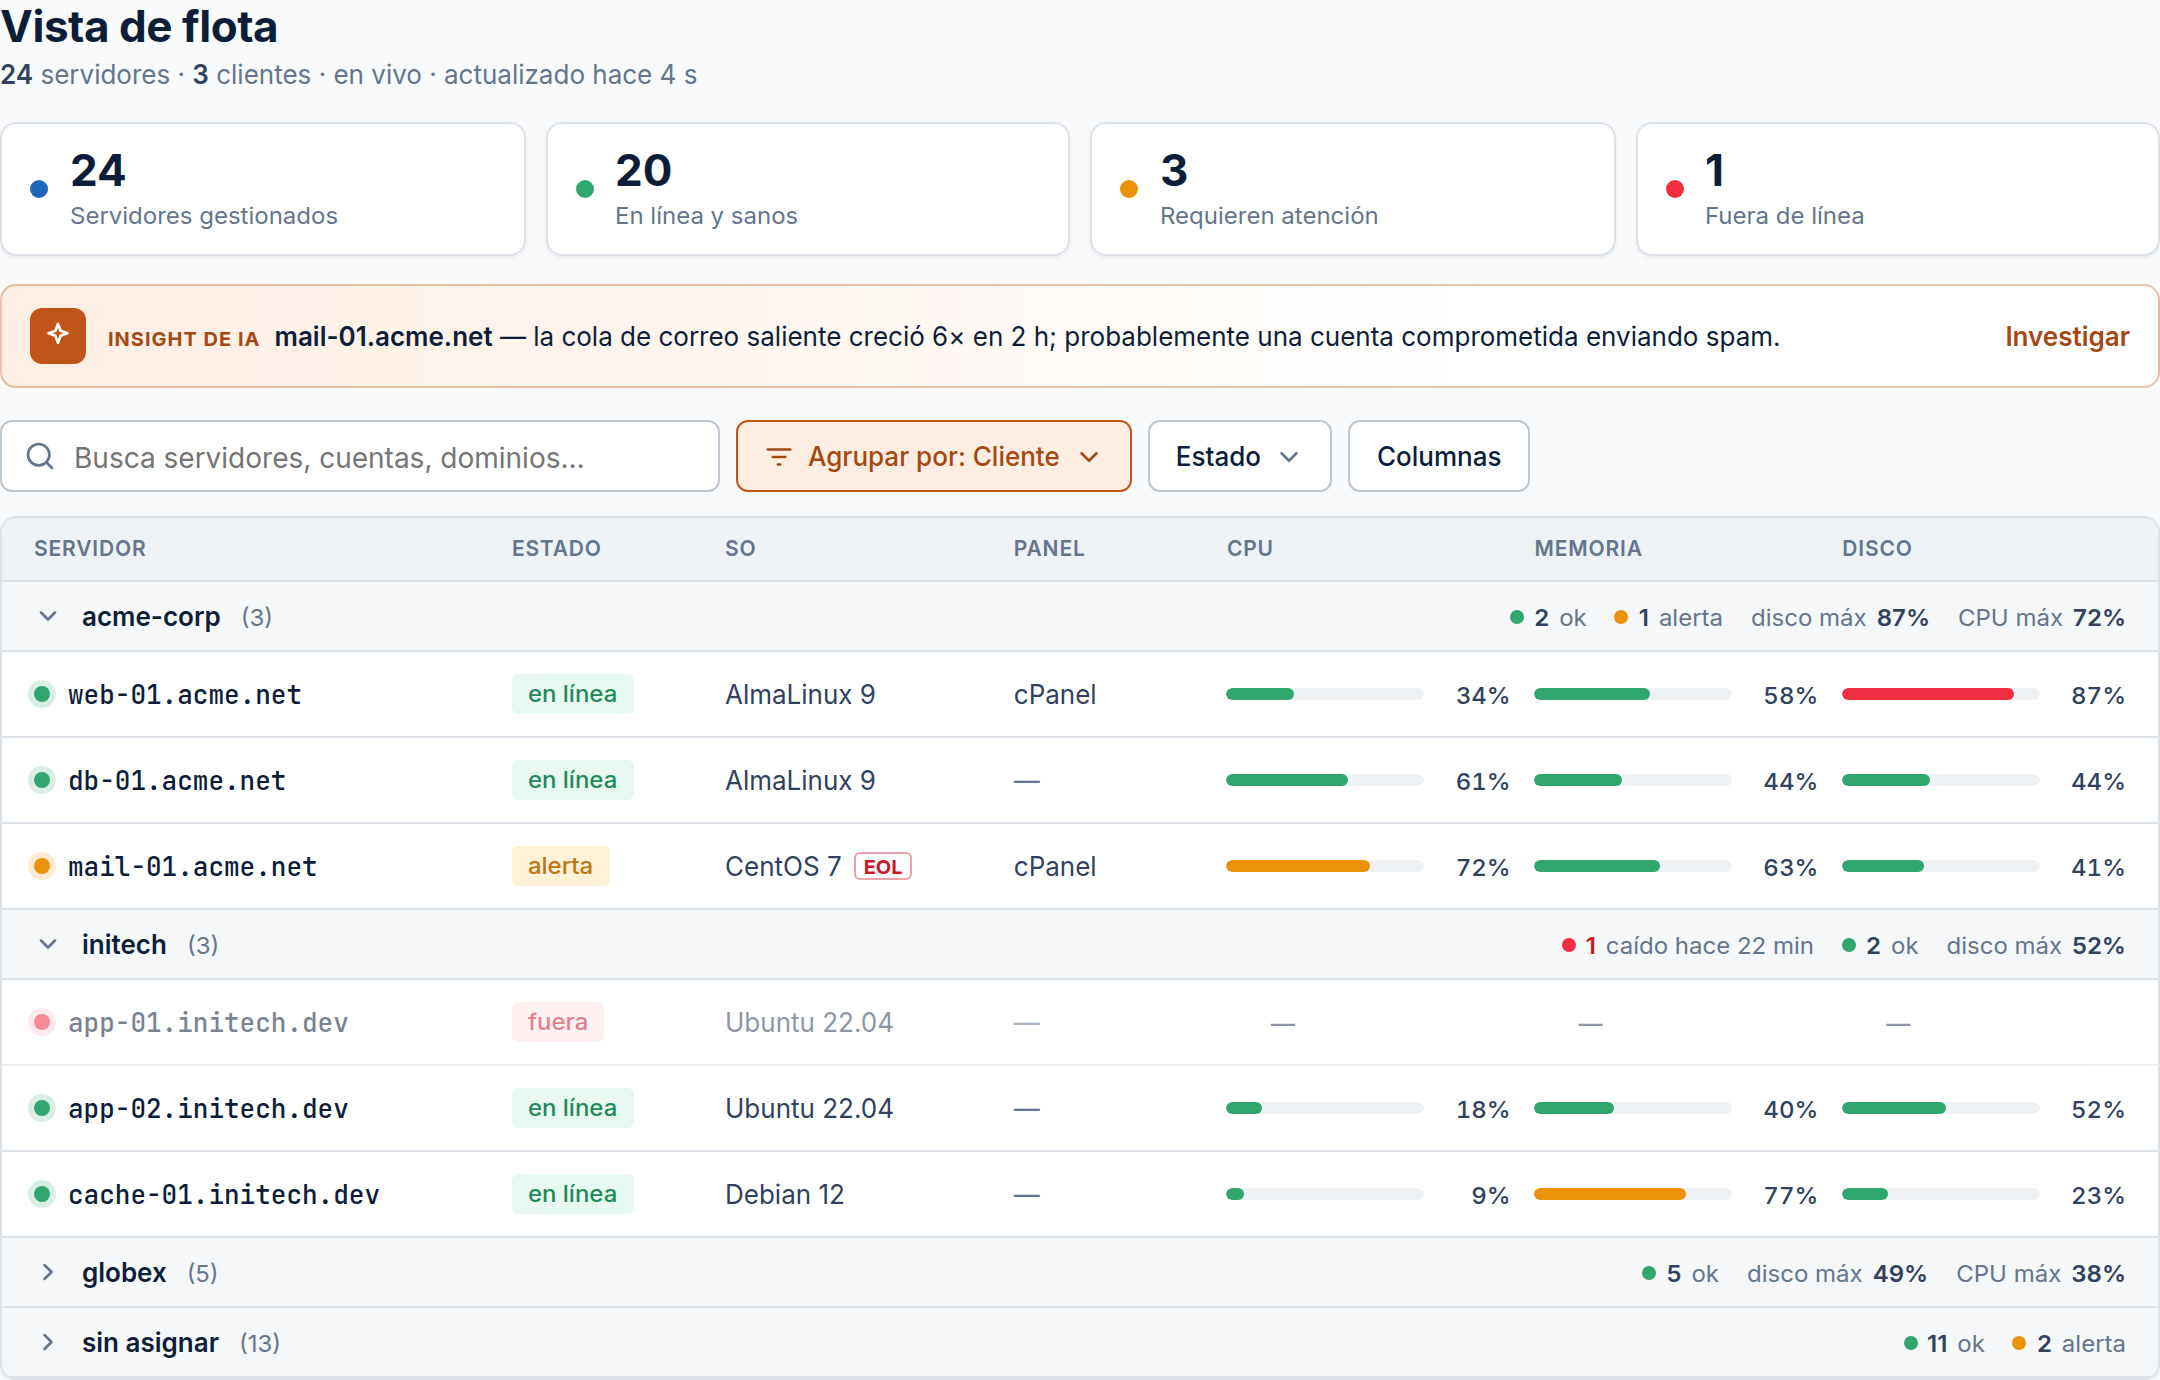Click the green status dot of cache-01.initech.dev
The width and height of the screenshot is (2160, 1380).
42,1194
